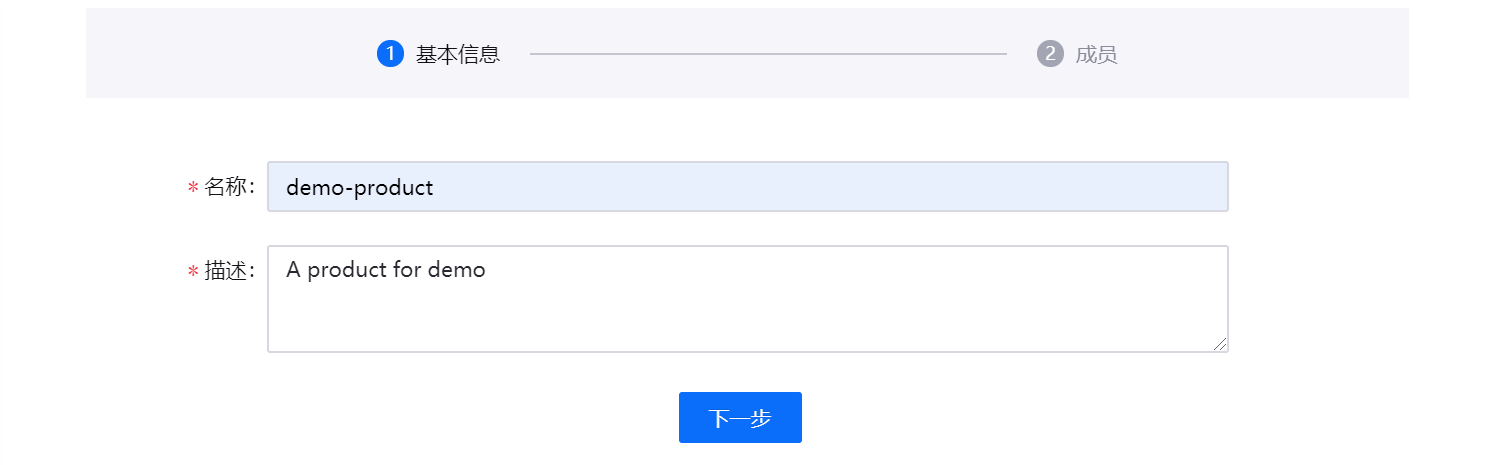Image resolution: width=1493 pixels, height=465 pixels.
Task: Click the number "2" inside the gray step circle
Action: coord(1050,54)
